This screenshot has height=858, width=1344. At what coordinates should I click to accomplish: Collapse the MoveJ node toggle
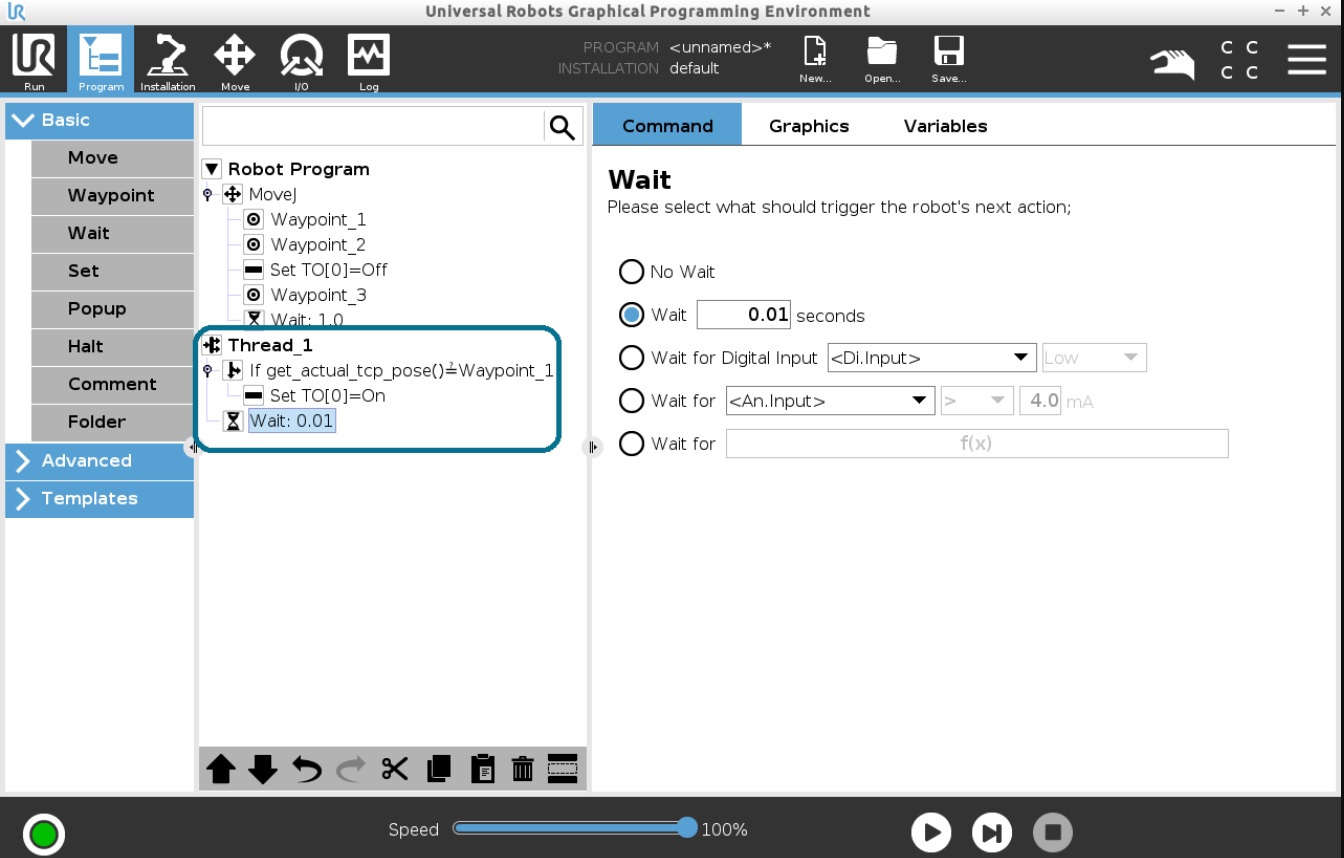tap(208, 194)
